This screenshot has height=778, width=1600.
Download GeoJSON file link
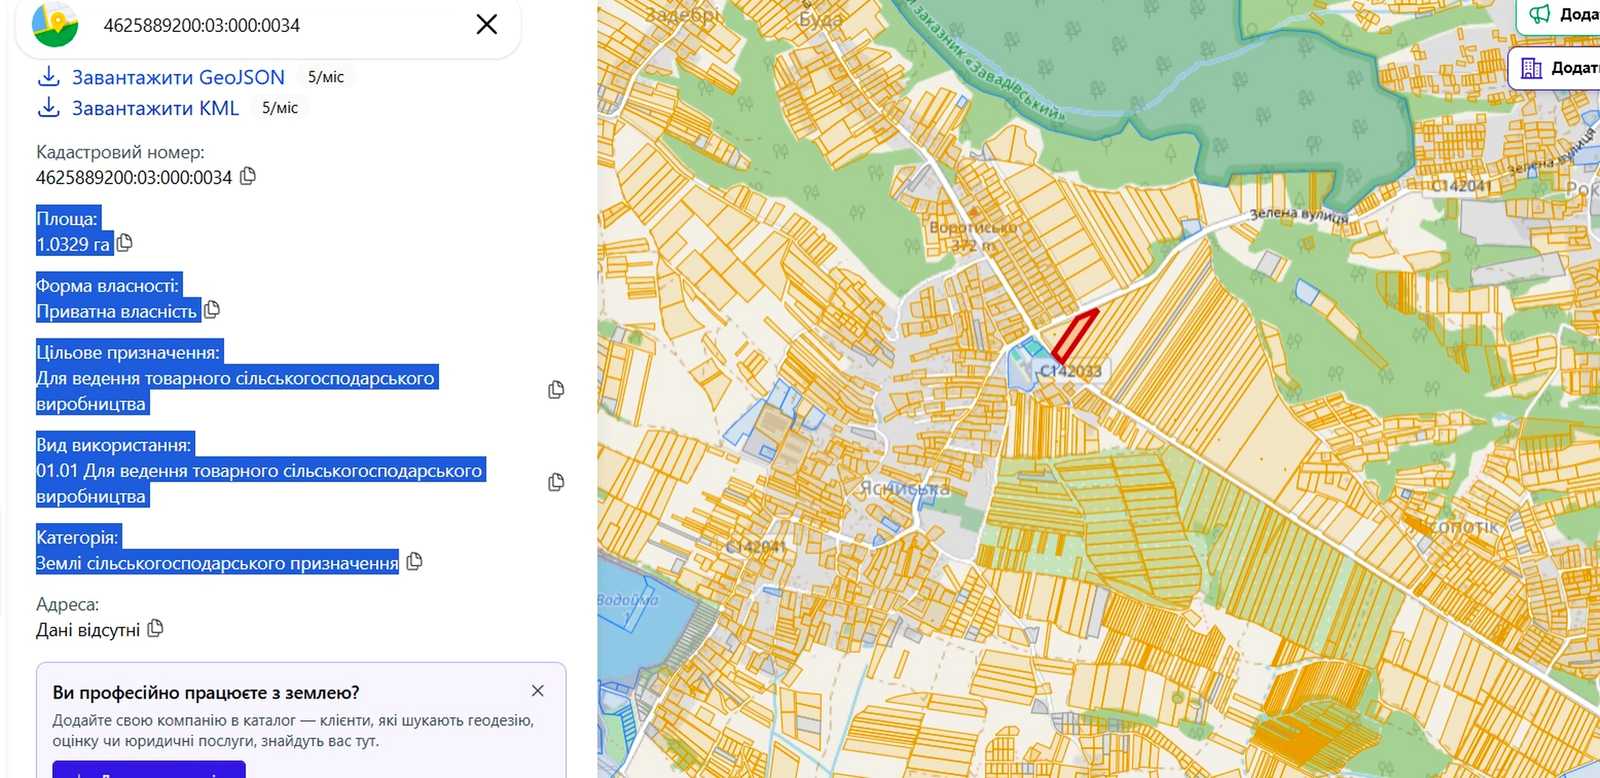point(178,77)
